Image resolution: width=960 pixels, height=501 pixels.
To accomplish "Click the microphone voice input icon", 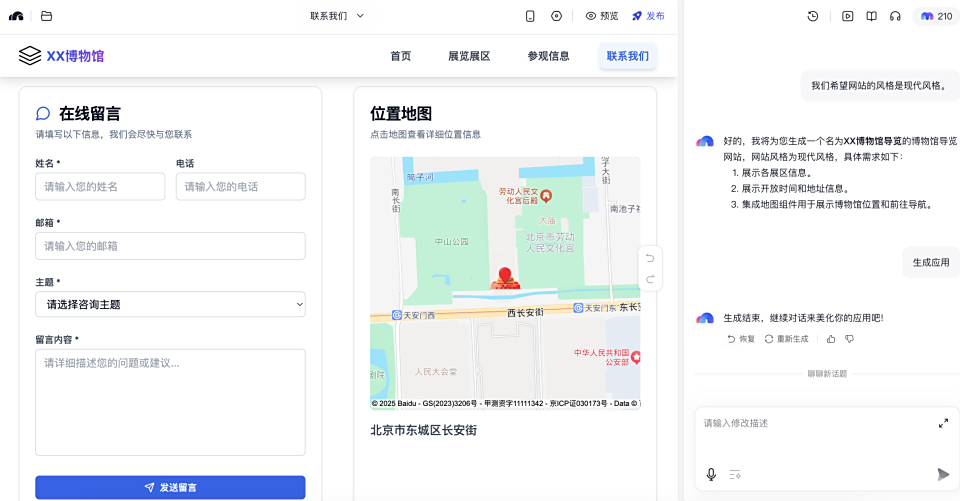I will coord(711,474).
